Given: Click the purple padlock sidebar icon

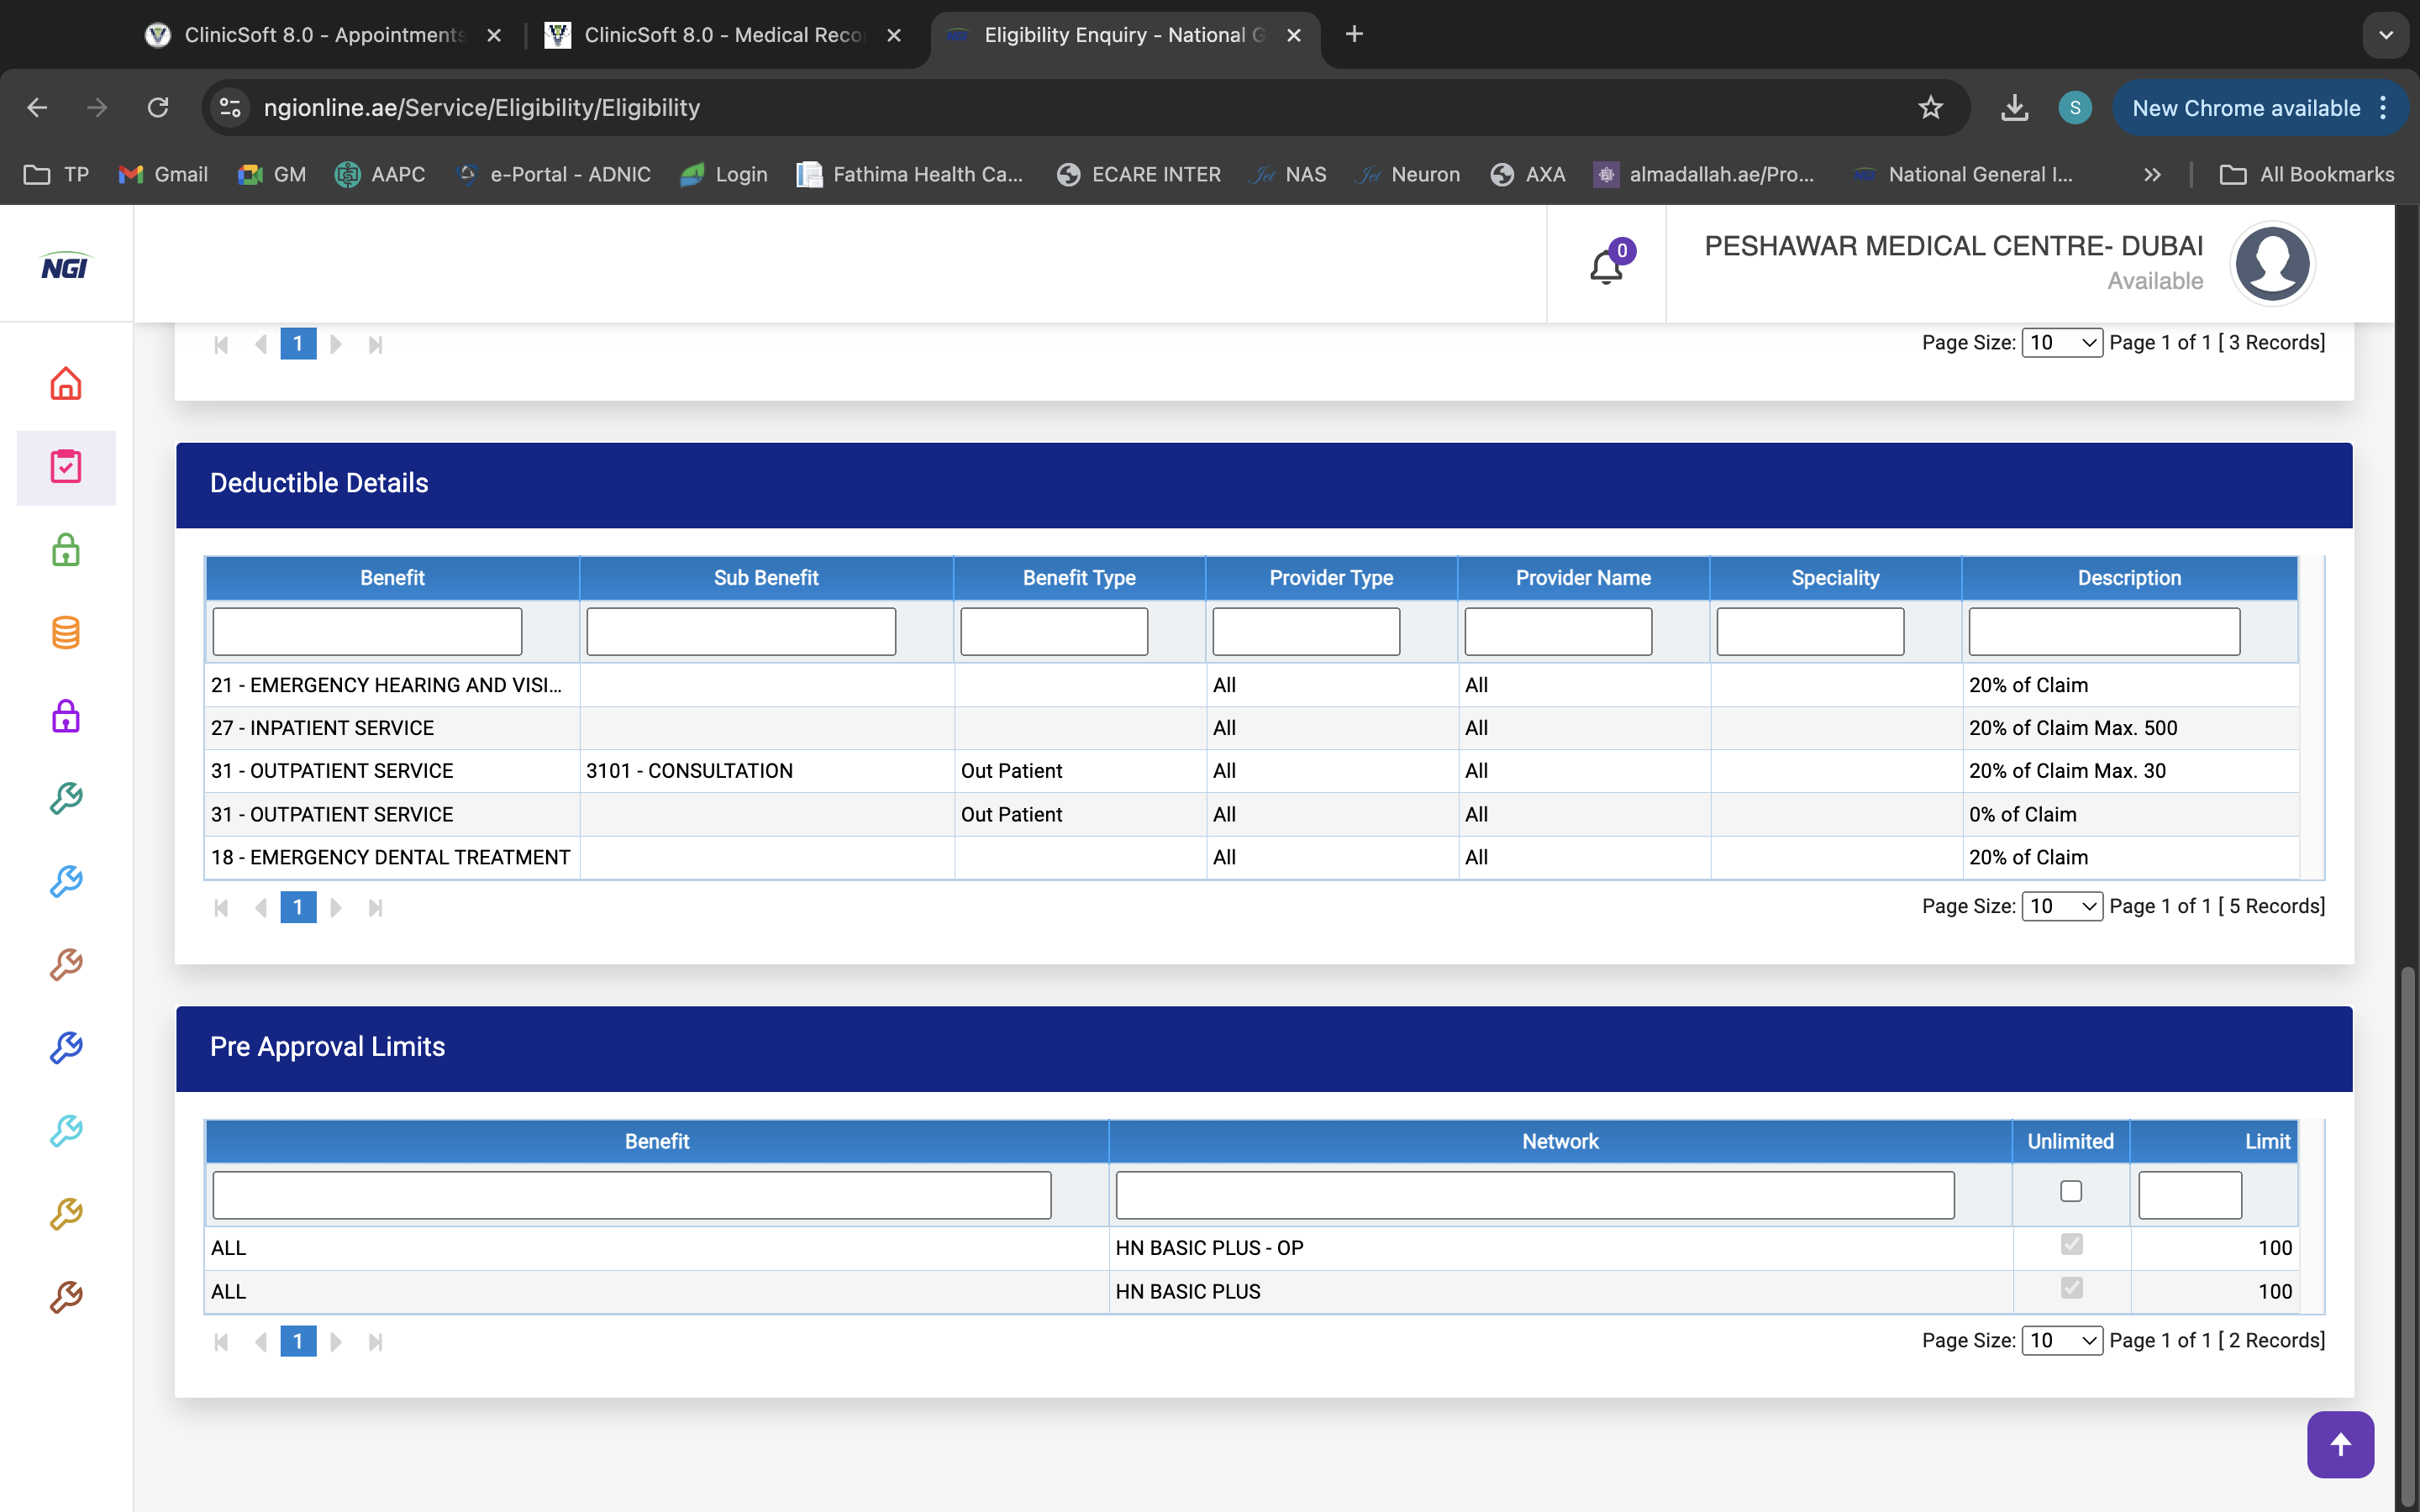Looking at the screenshot, I should click(66, 716).
